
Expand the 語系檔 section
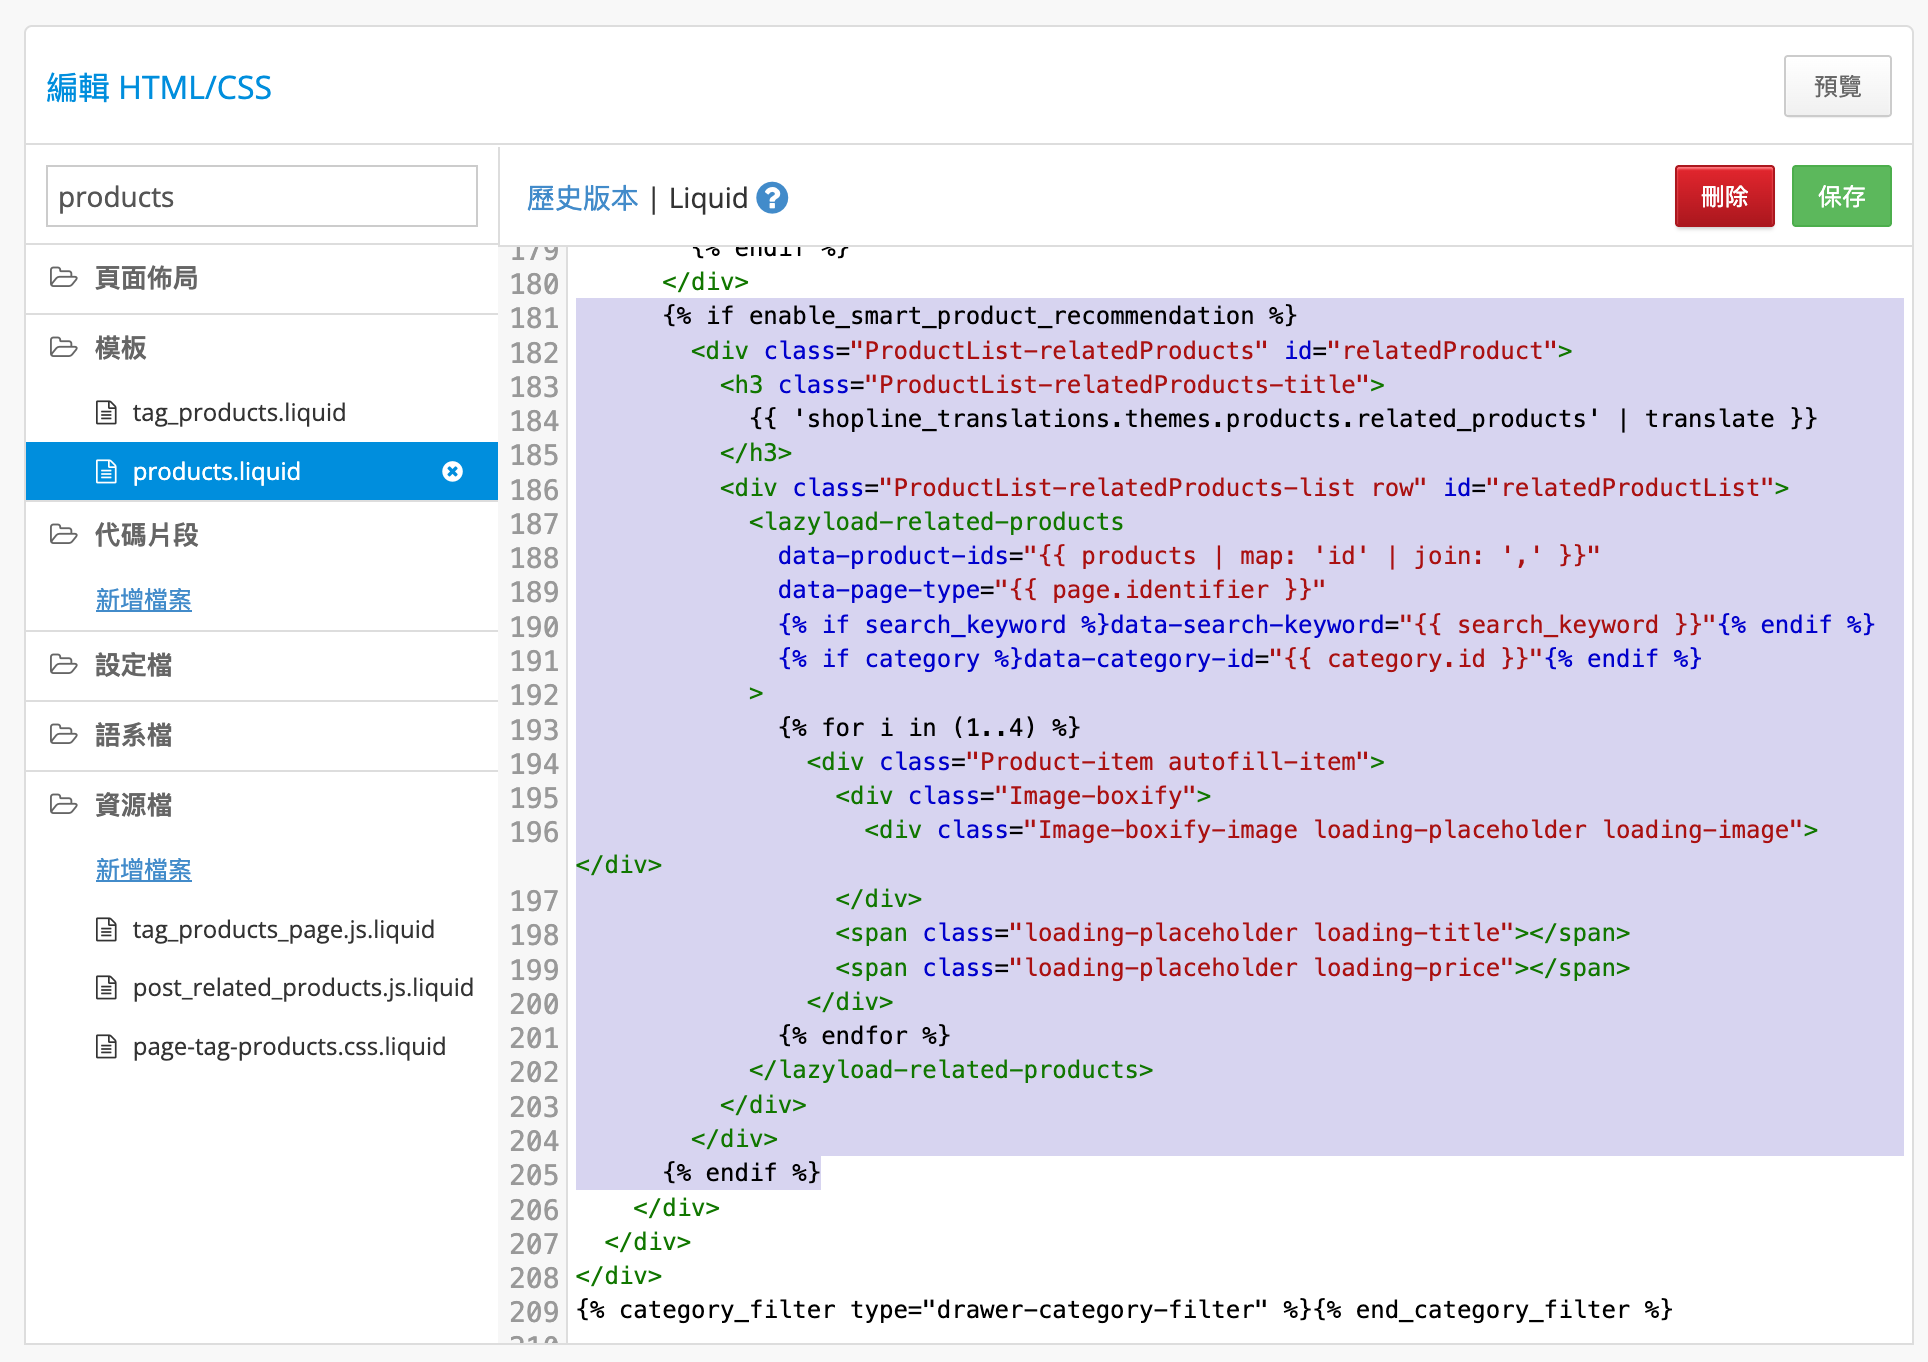point(134,735)
